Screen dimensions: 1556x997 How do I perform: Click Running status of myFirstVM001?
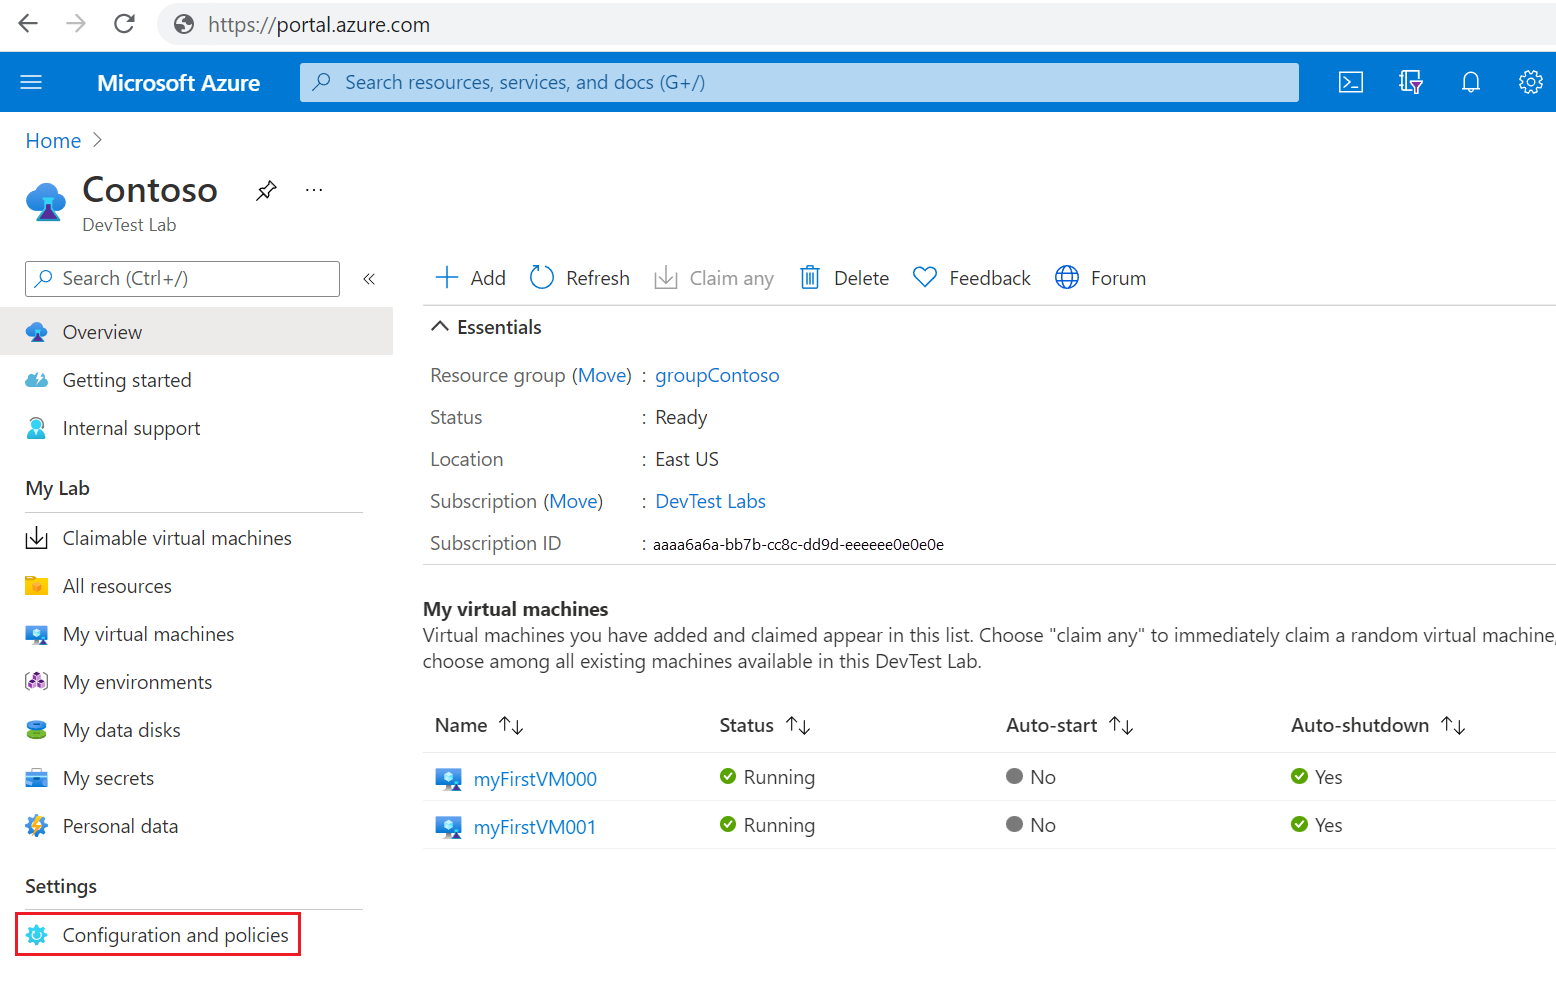tap(767, 825)
